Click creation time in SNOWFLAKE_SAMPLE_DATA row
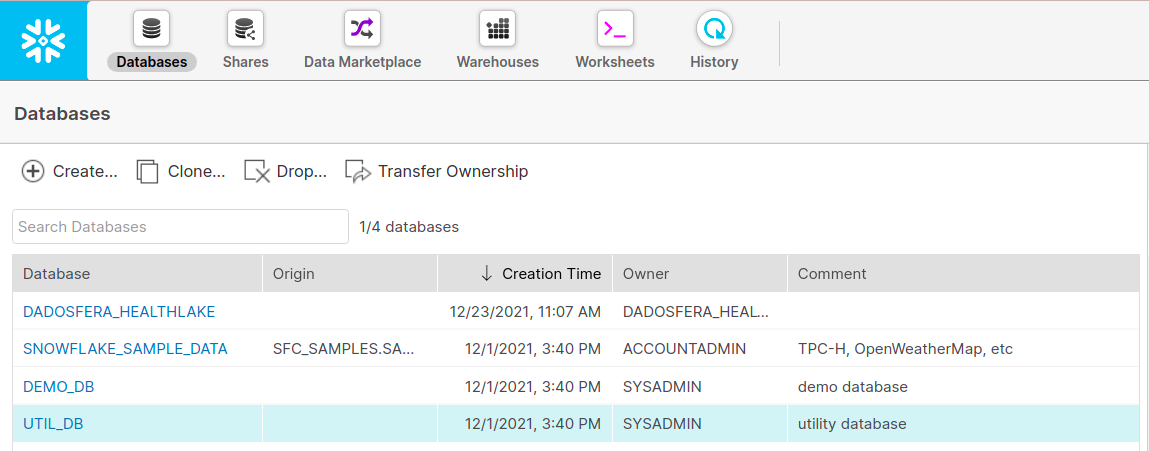 [x=533, y=349]
